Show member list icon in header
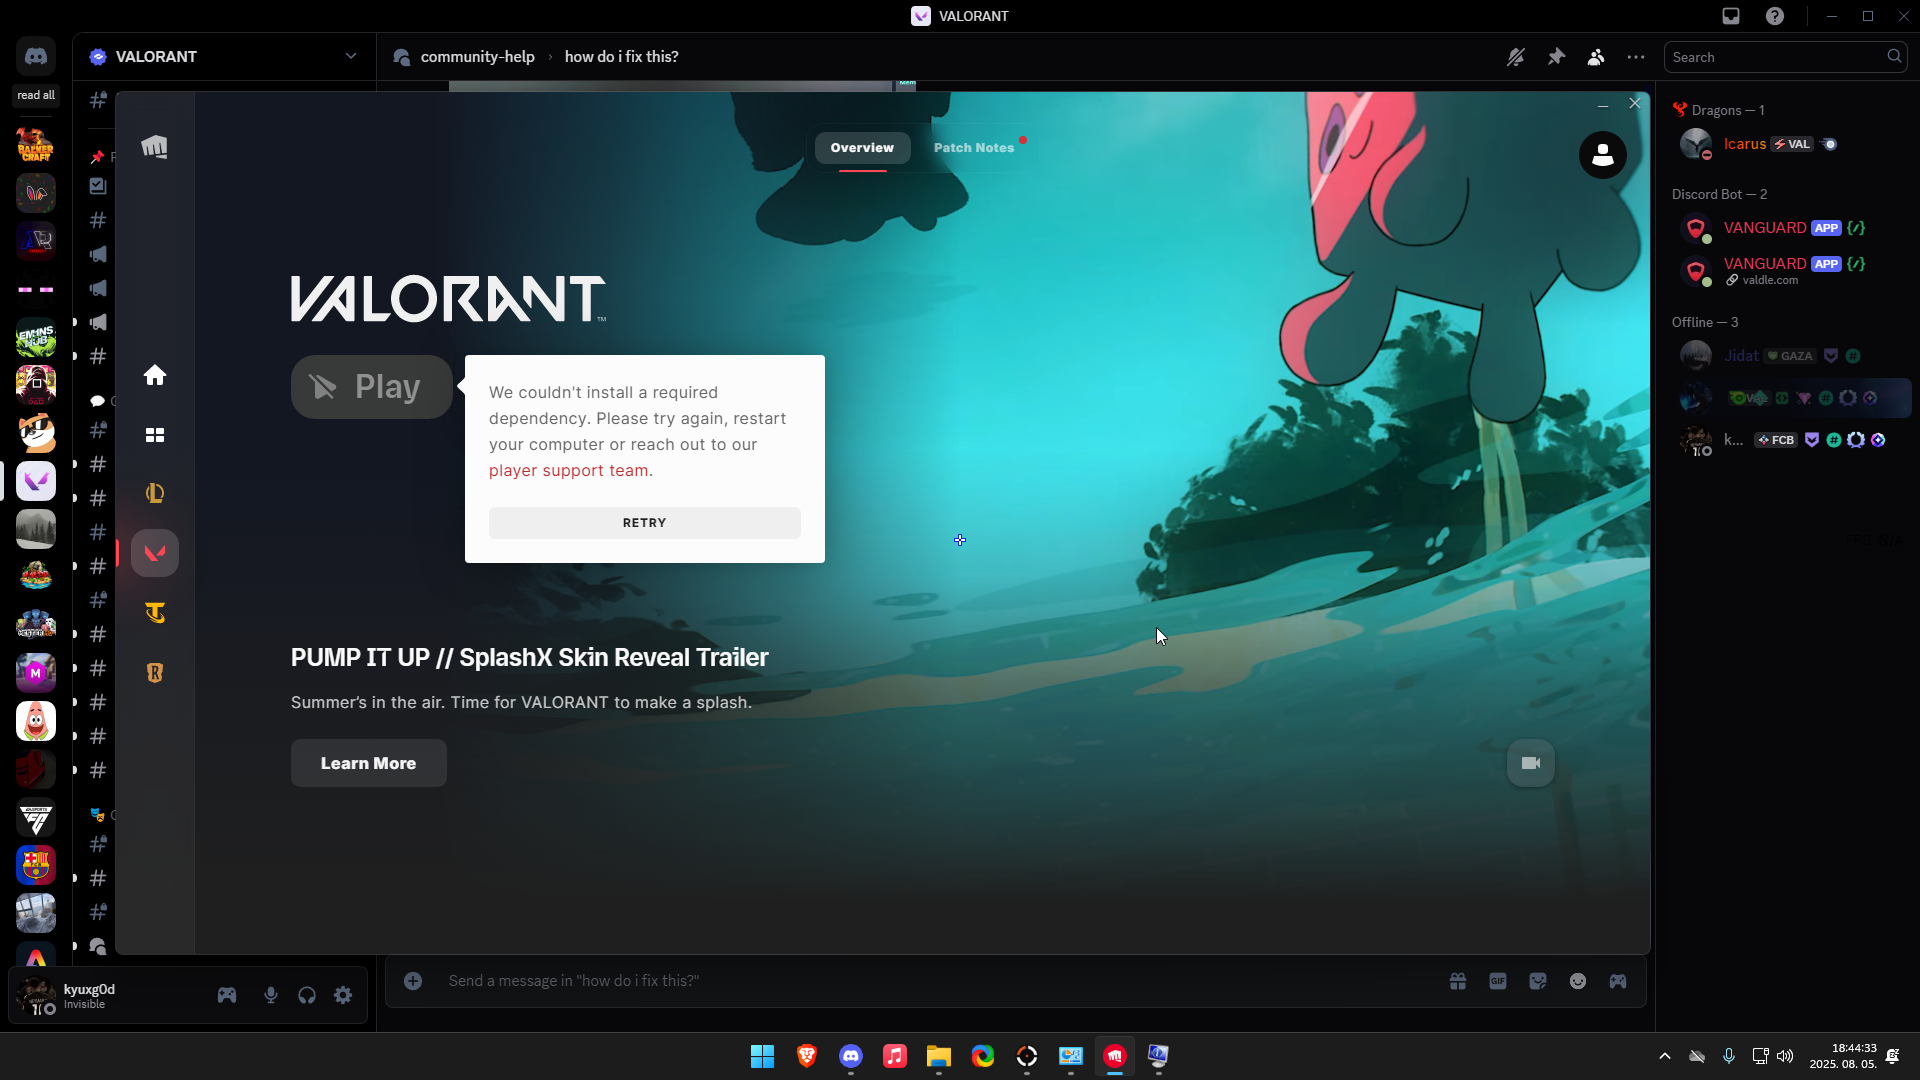 1596,57
